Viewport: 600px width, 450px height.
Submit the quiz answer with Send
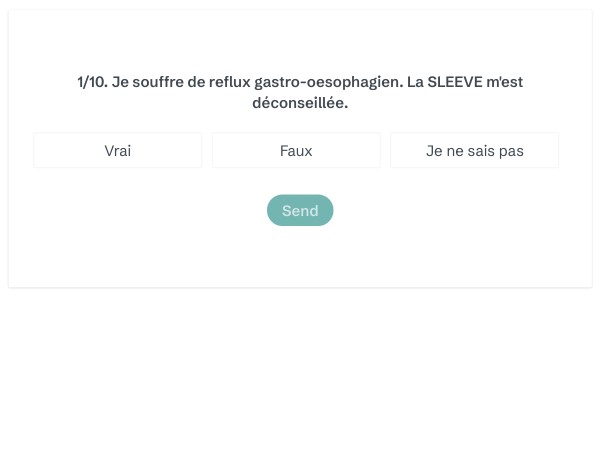pyautogui.click(x=300, y=210)
